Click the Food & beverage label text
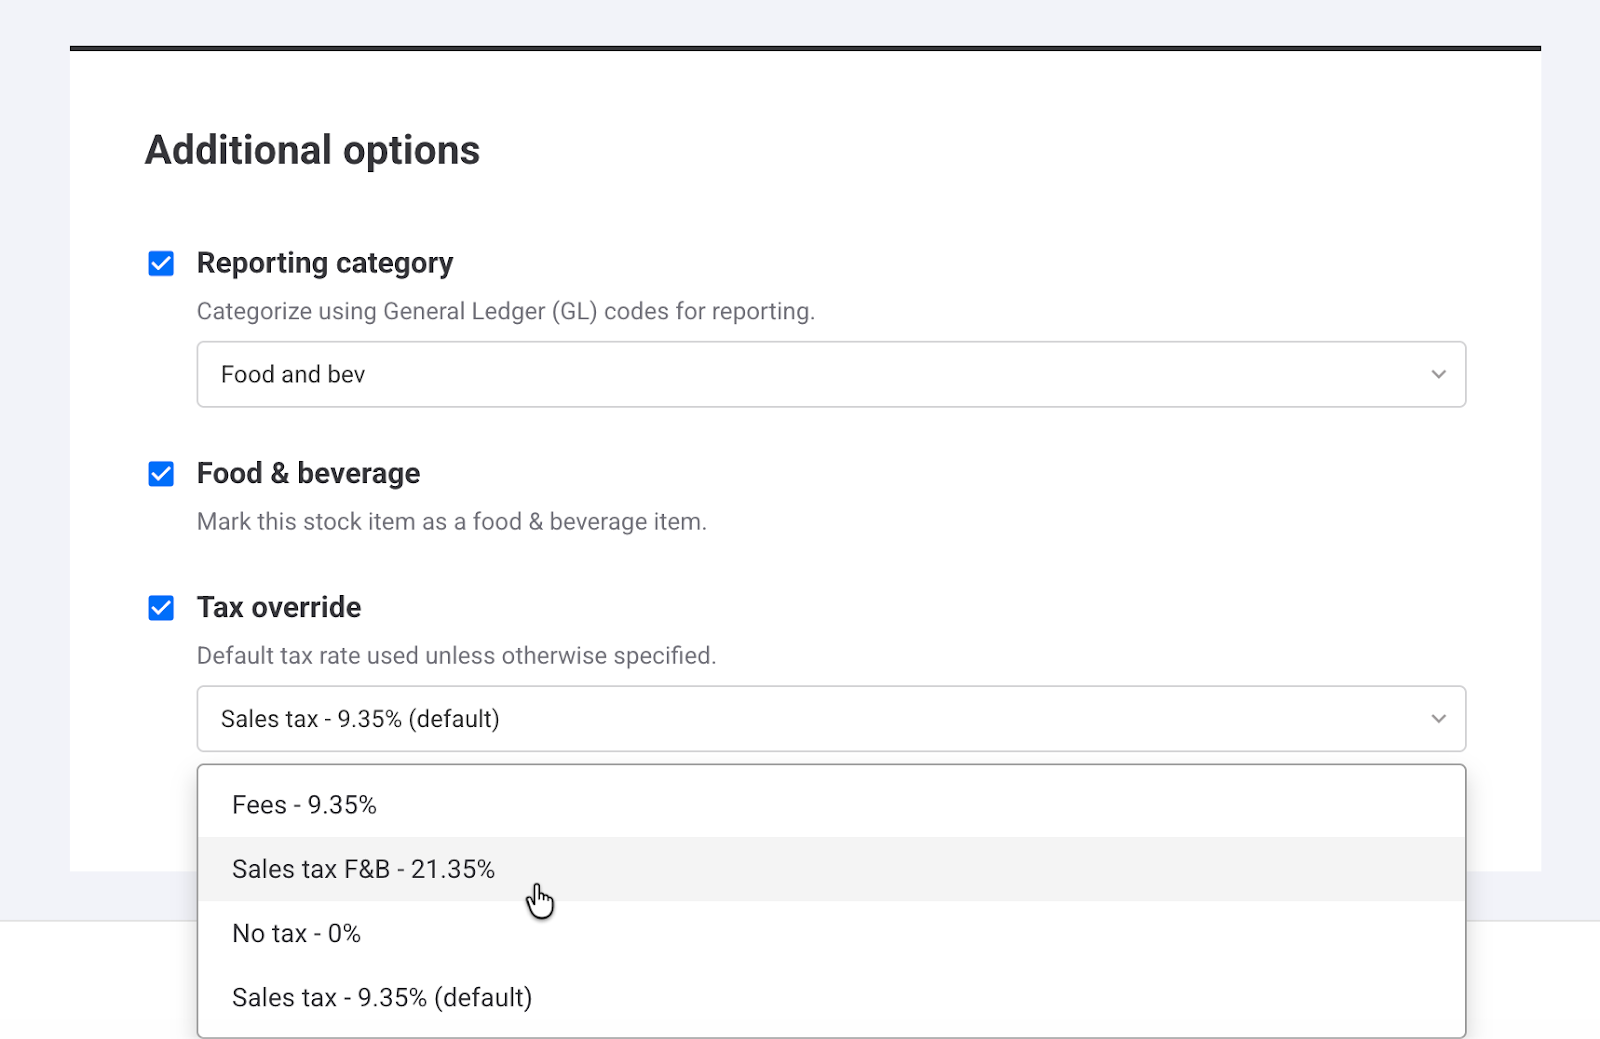The image size is (1600, 1039). [x=308, y=473]
